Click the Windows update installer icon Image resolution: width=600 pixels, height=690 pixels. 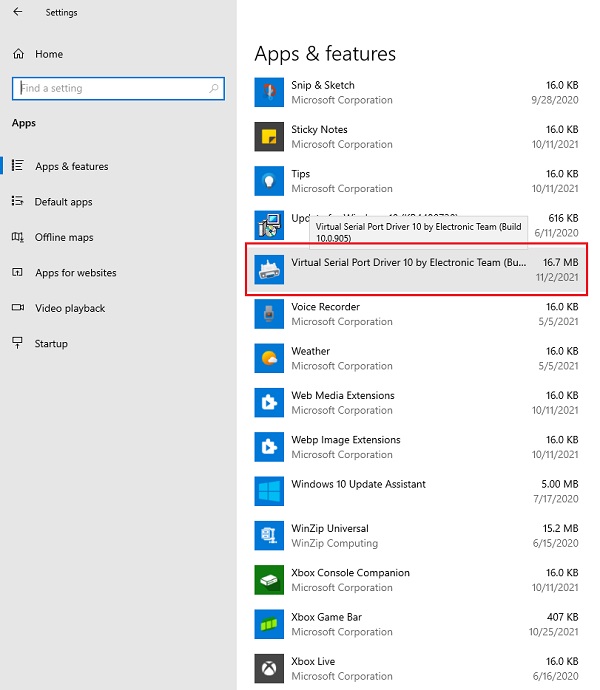[269, 225]
